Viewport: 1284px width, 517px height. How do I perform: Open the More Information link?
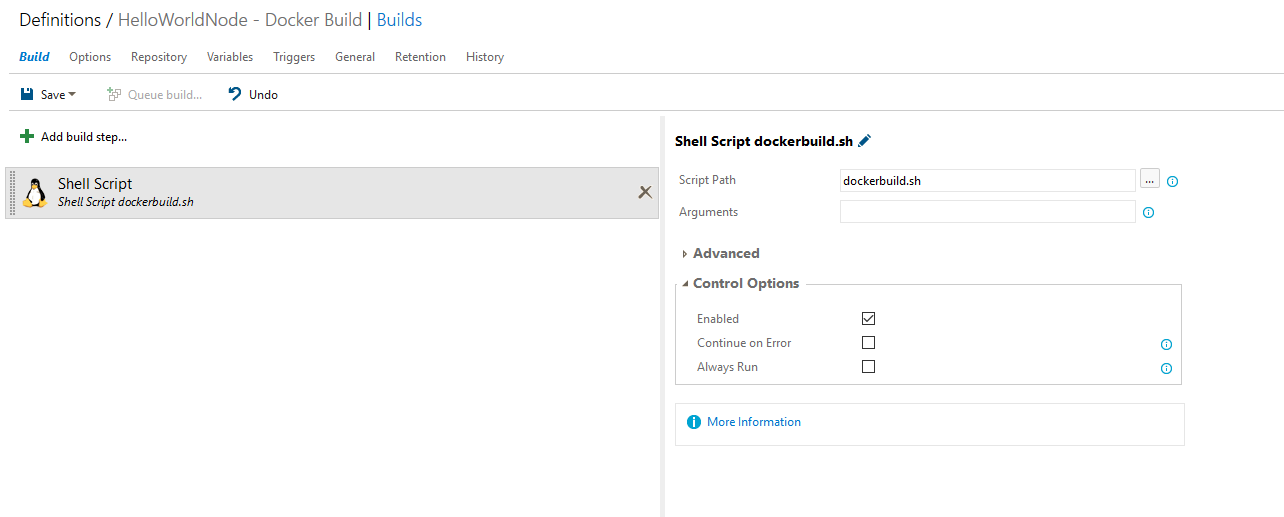point(753,422)
